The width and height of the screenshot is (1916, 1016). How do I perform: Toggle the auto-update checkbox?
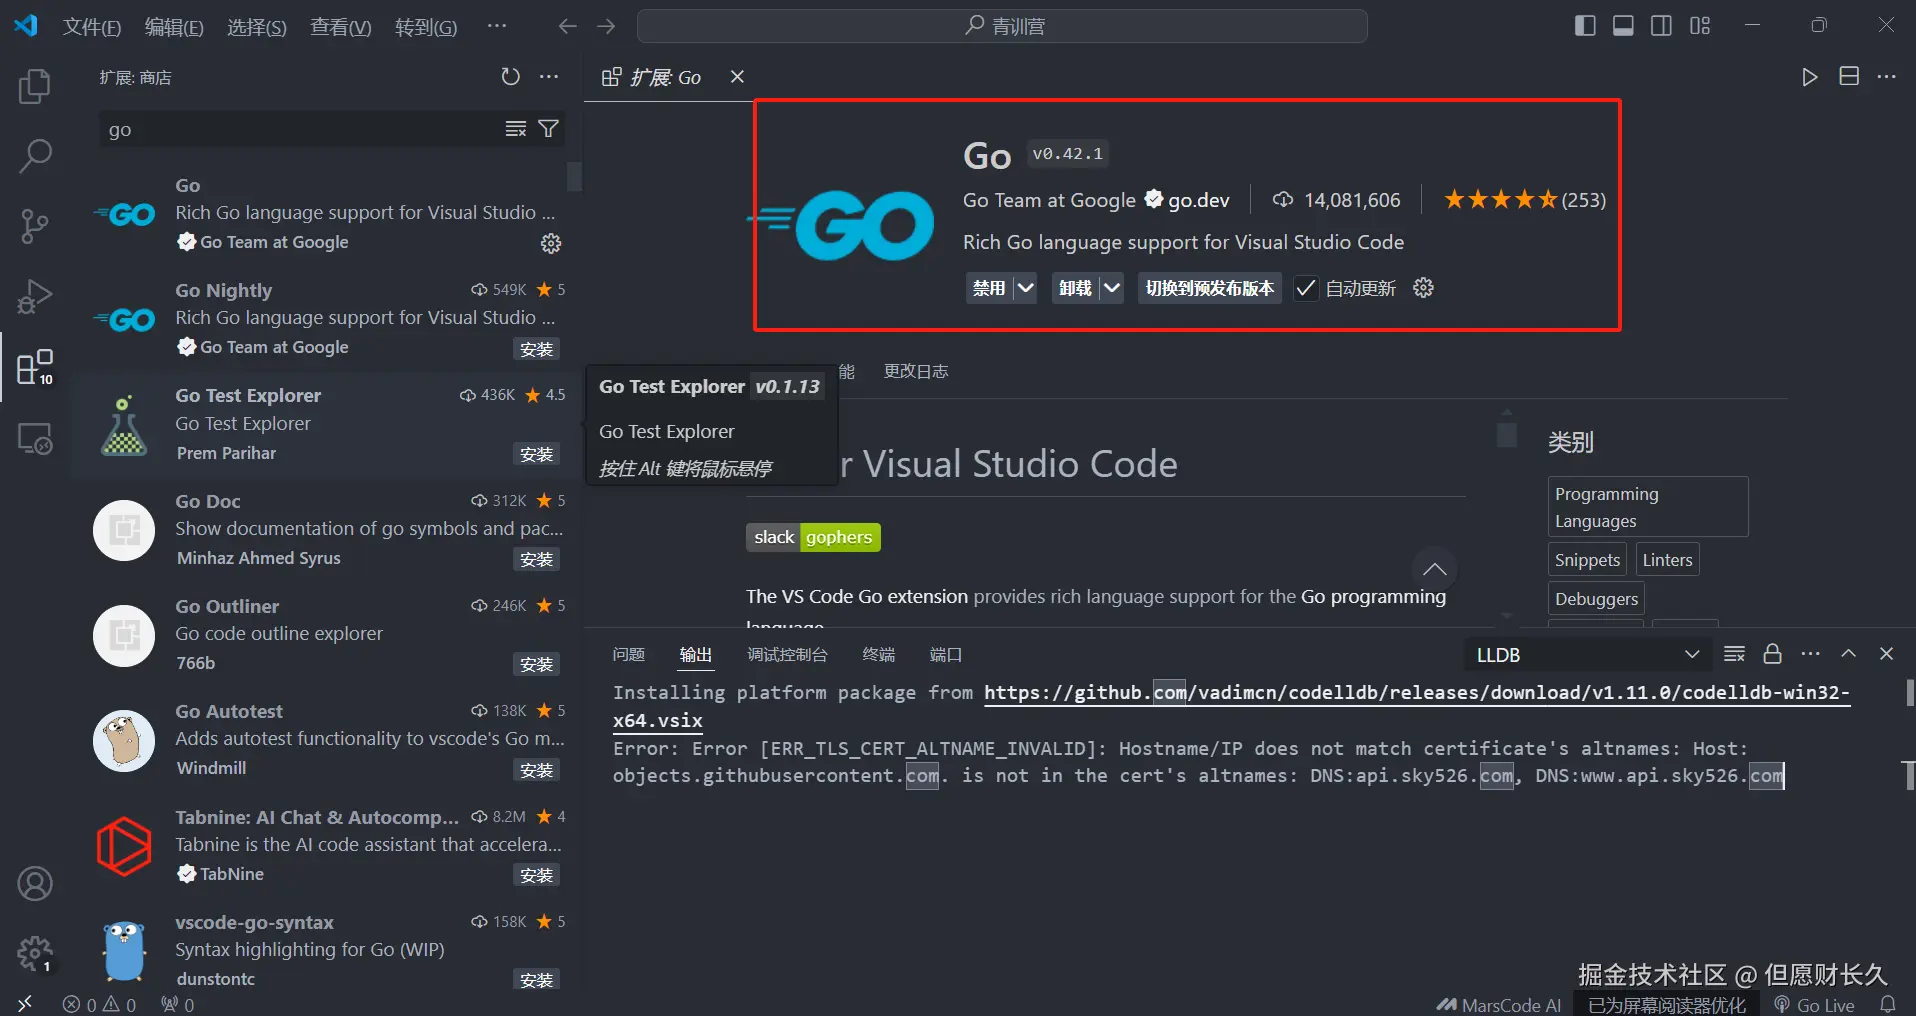1305,289
